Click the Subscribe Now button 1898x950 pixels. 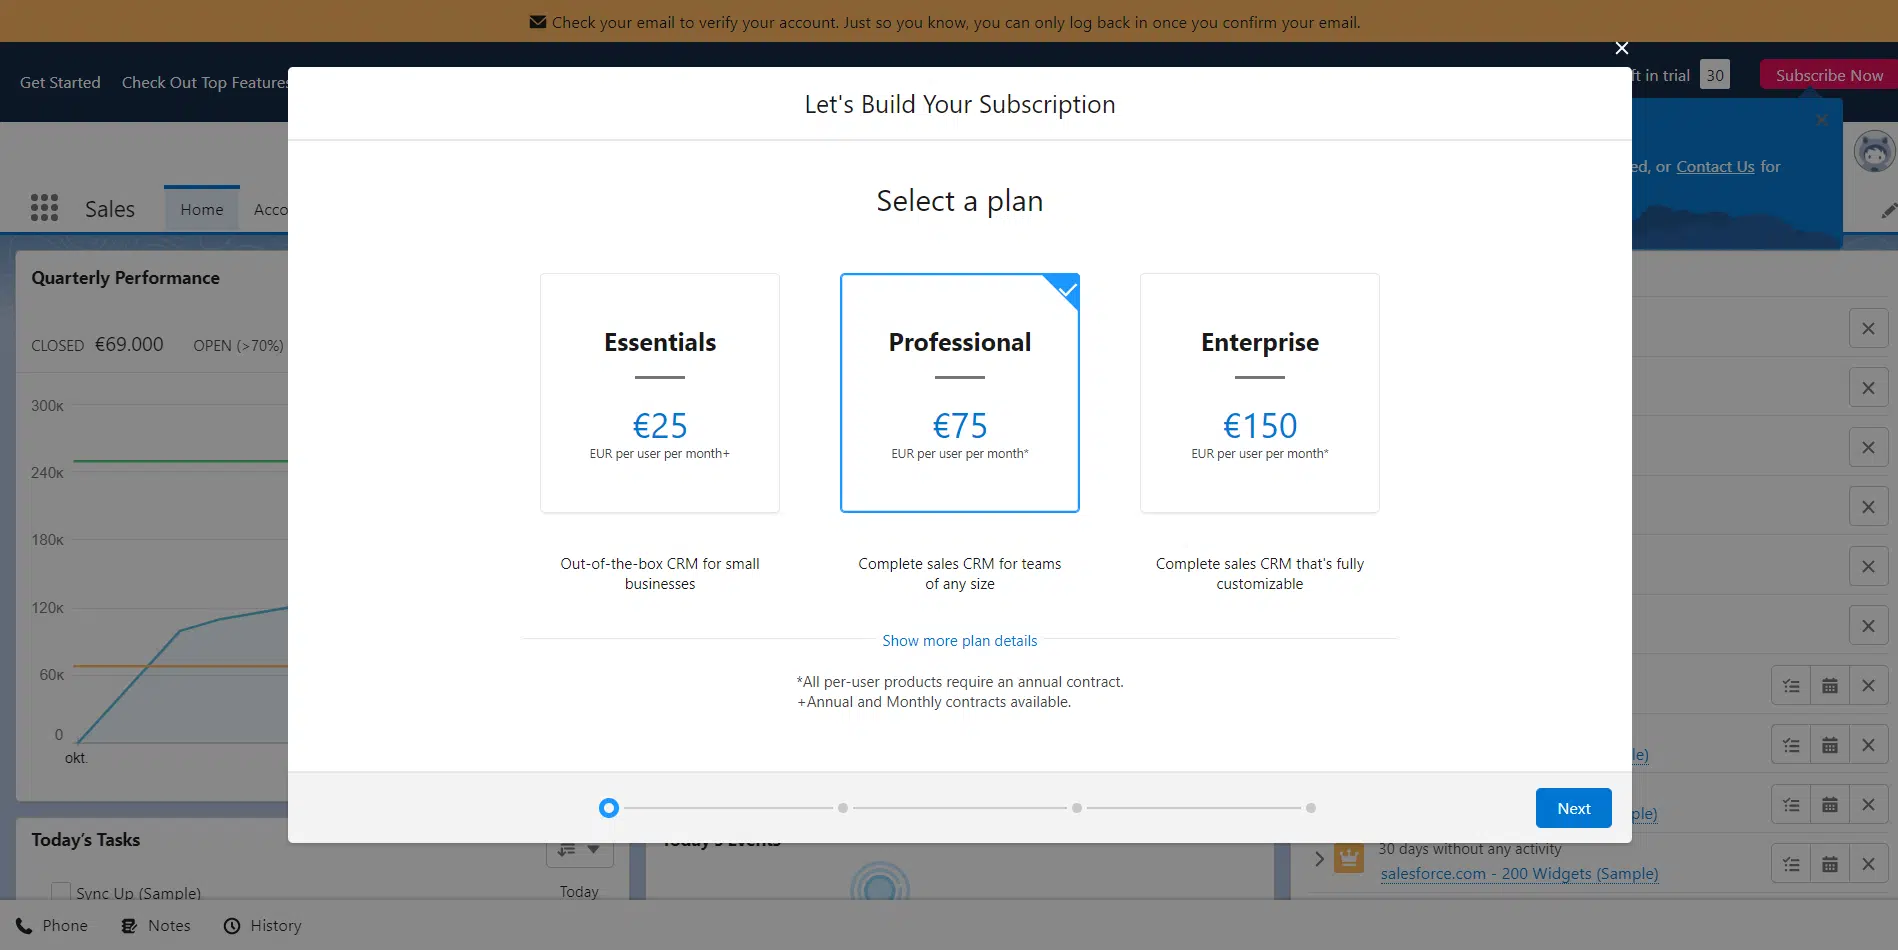(1829, 75)
